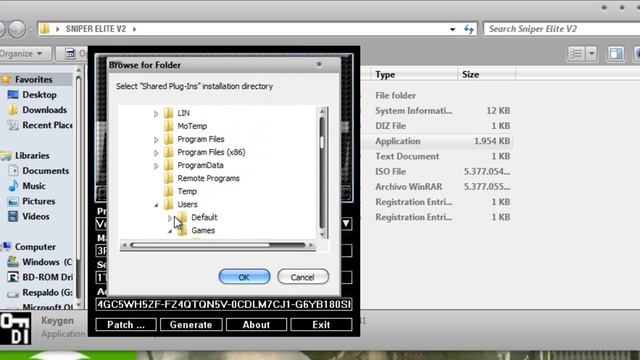
Task: Open Music library in sidebar
Action: (33, 186)
